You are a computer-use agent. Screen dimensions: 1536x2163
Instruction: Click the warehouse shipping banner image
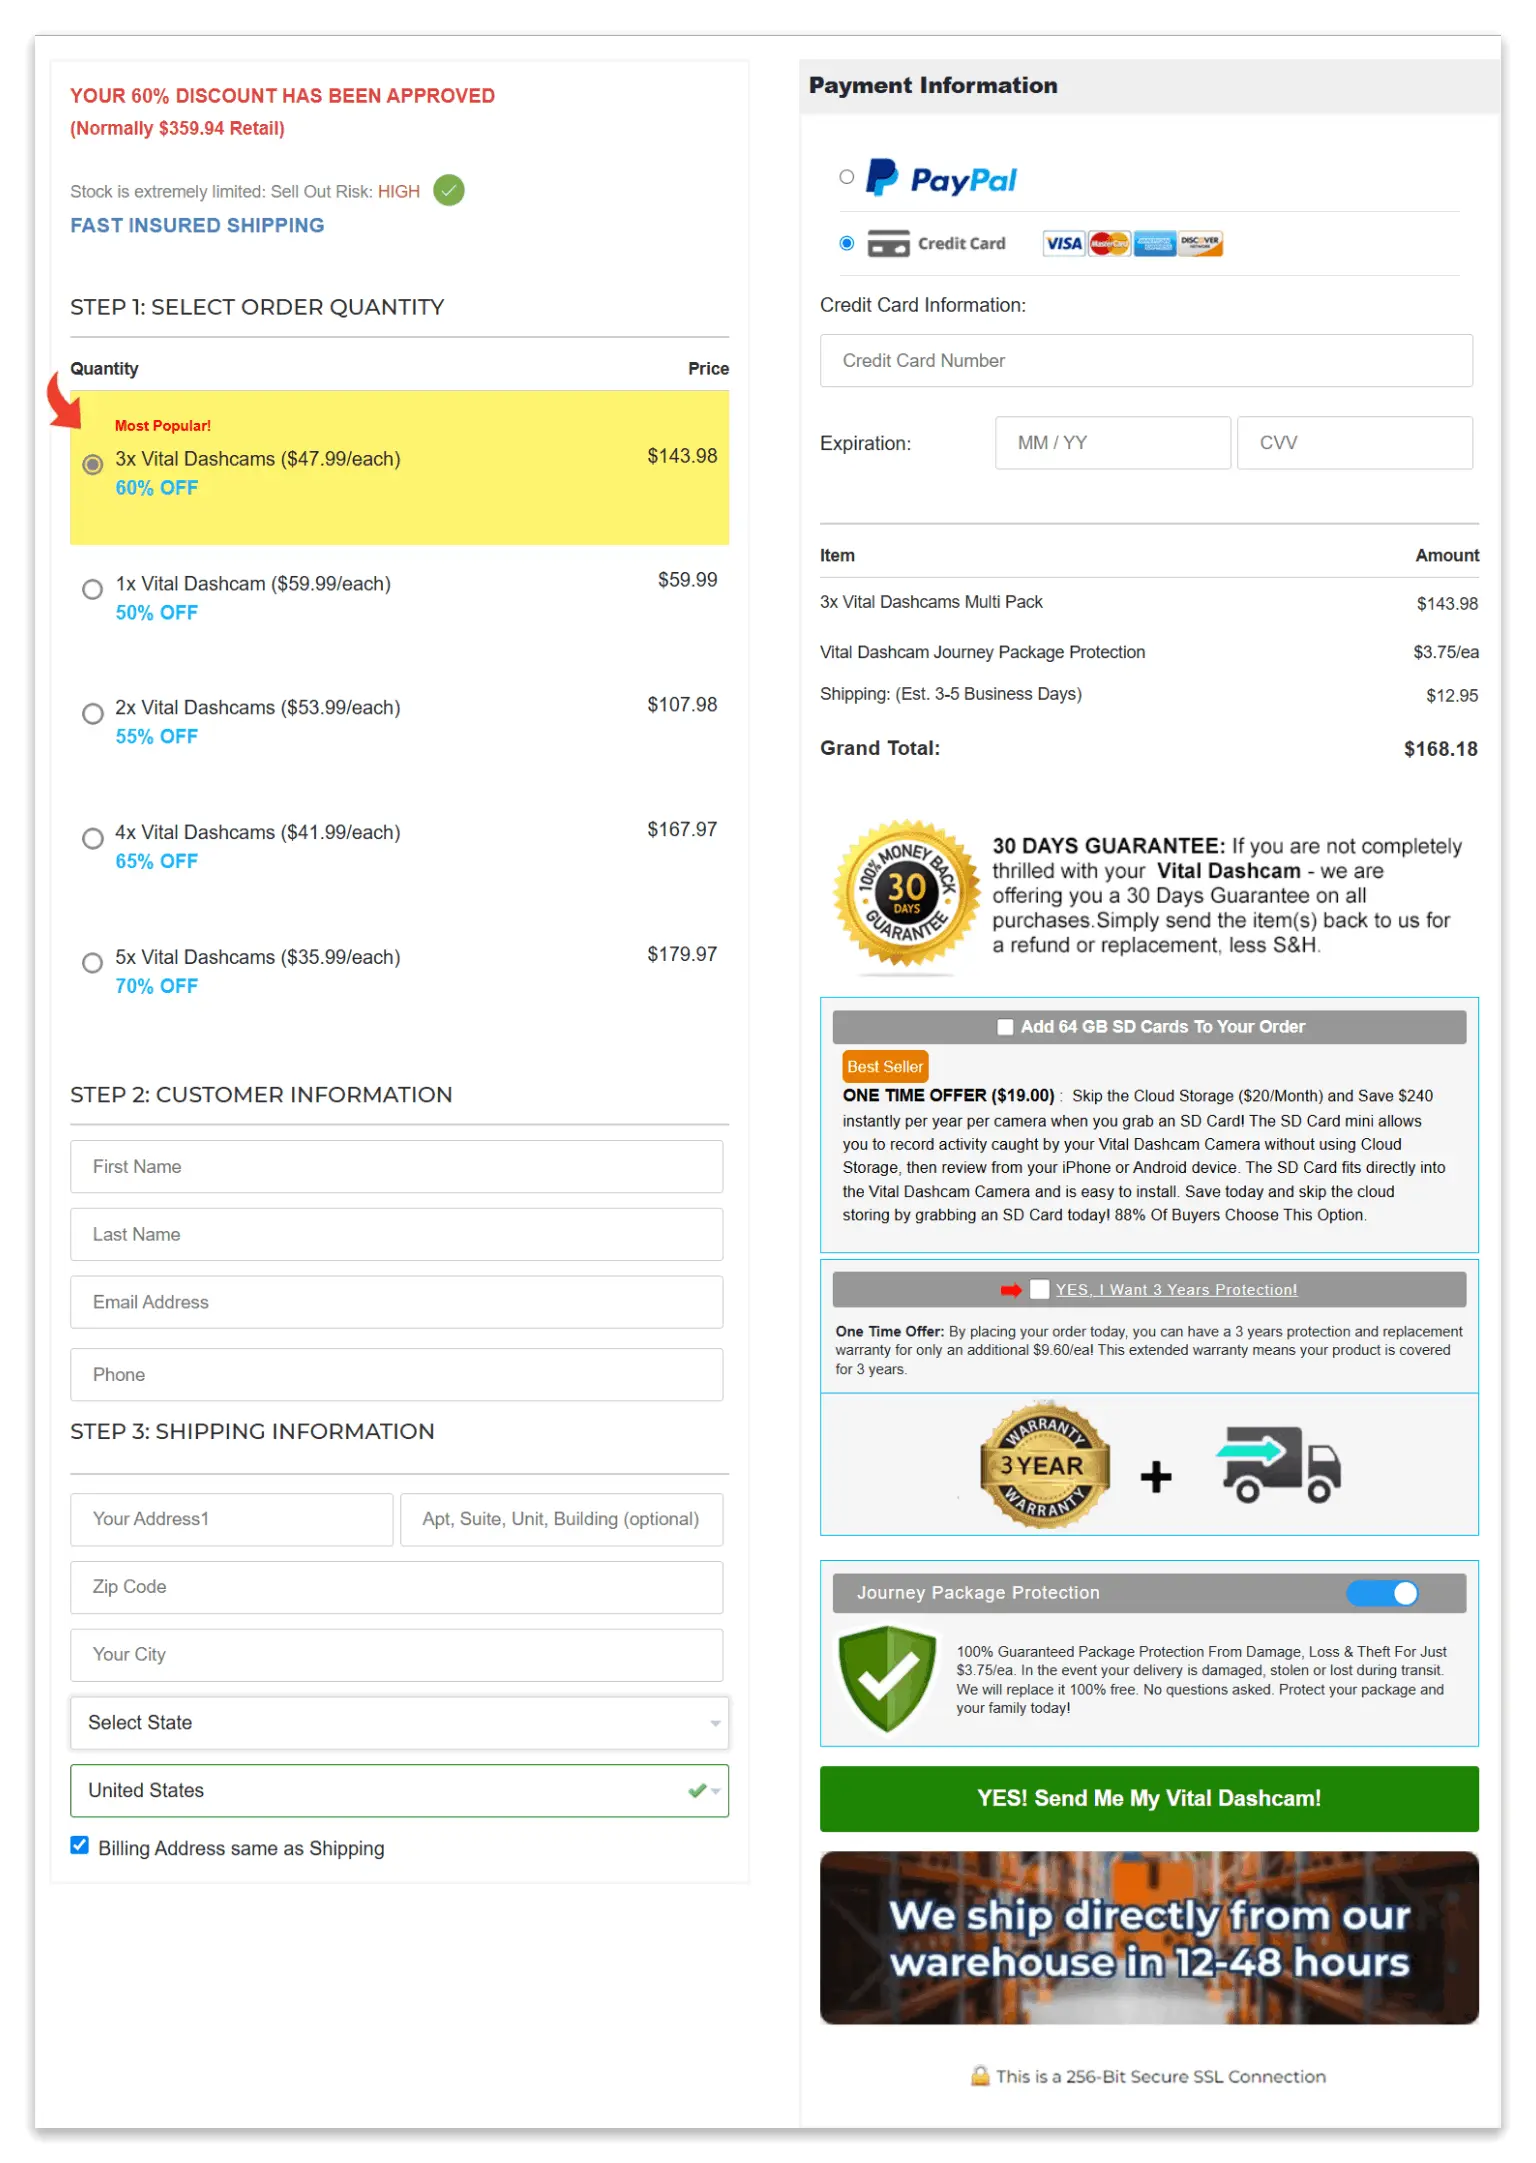point(1149,1937)
